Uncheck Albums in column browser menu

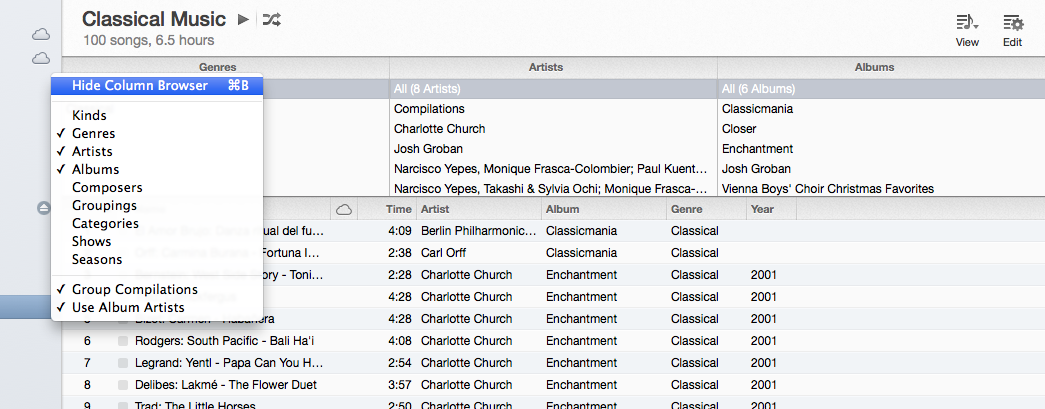157,169
